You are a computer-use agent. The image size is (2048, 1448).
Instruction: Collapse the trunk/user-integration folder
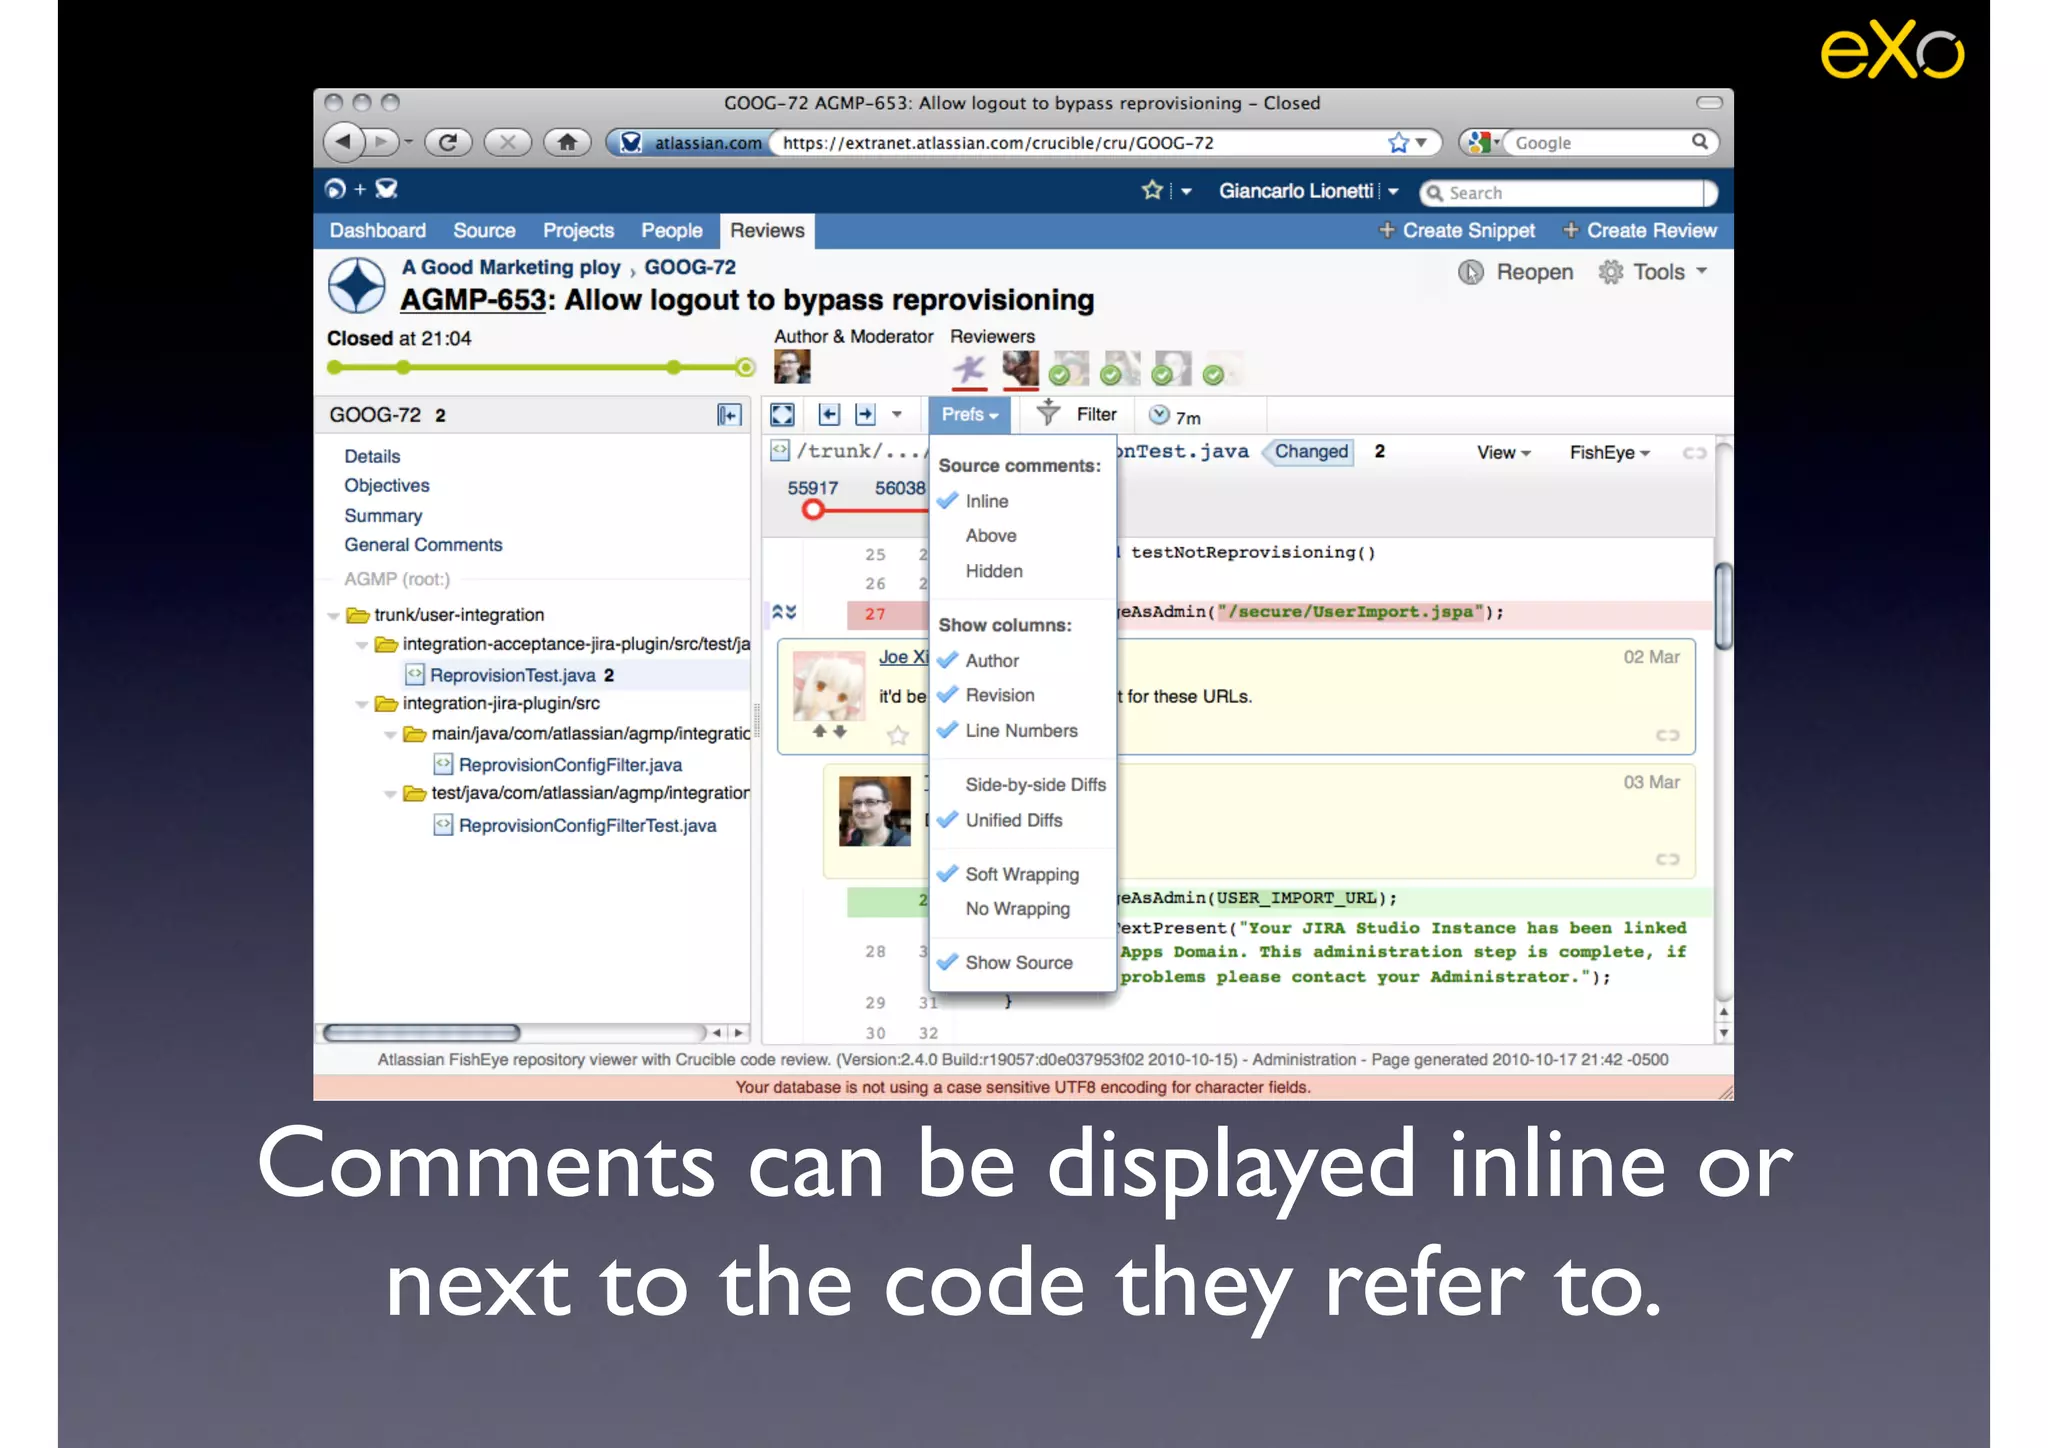coord(333,615)
